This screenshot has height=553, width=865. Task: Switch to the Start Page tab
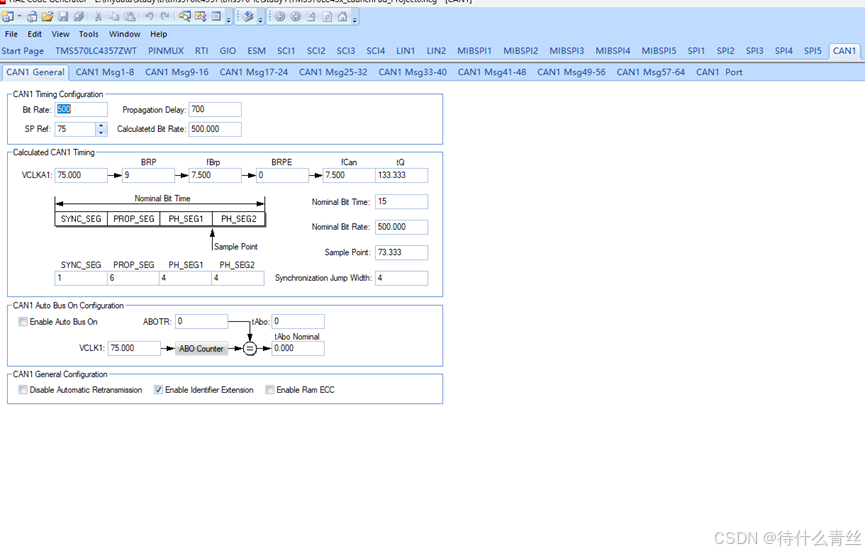[23, 51]
